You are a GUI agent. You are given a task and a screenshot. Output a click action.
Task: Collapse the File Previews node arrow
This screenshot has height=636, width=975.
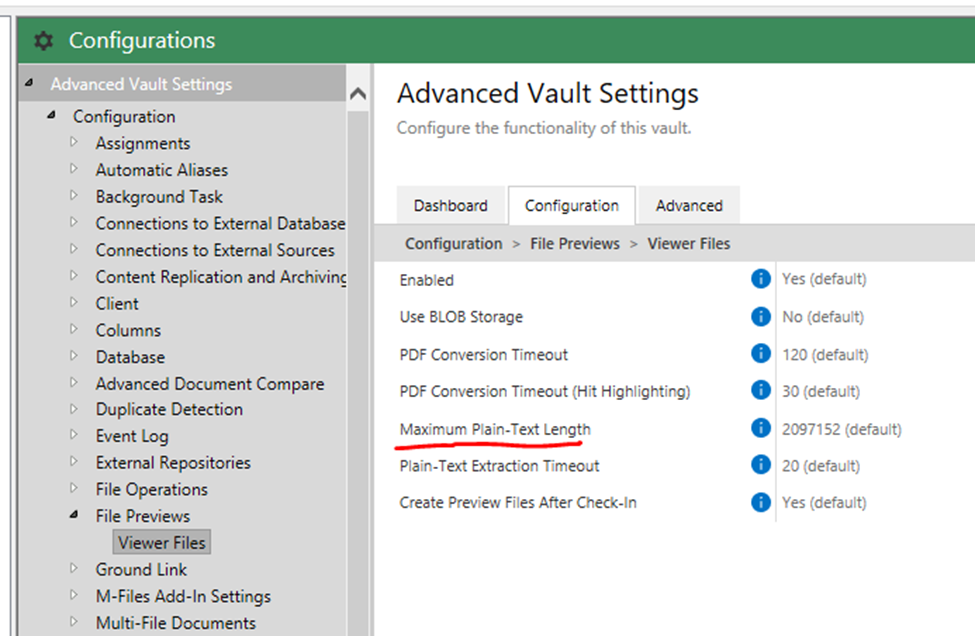click(x=74, y=515)
